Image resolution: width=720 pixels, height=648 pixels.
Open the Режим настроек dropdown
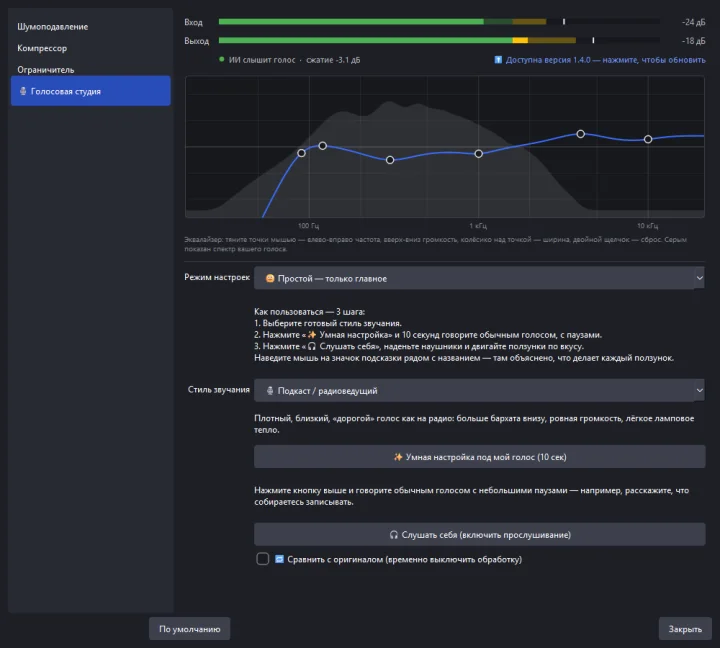[x=479, y=278]
